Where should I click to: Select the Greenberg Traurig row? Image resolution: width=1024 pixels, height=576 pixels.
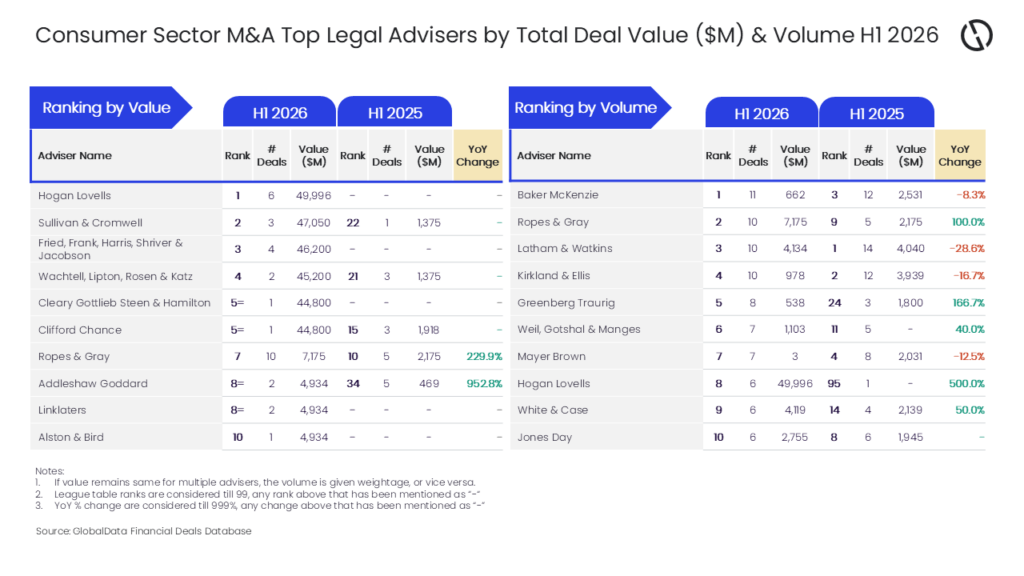pos(747,302)
